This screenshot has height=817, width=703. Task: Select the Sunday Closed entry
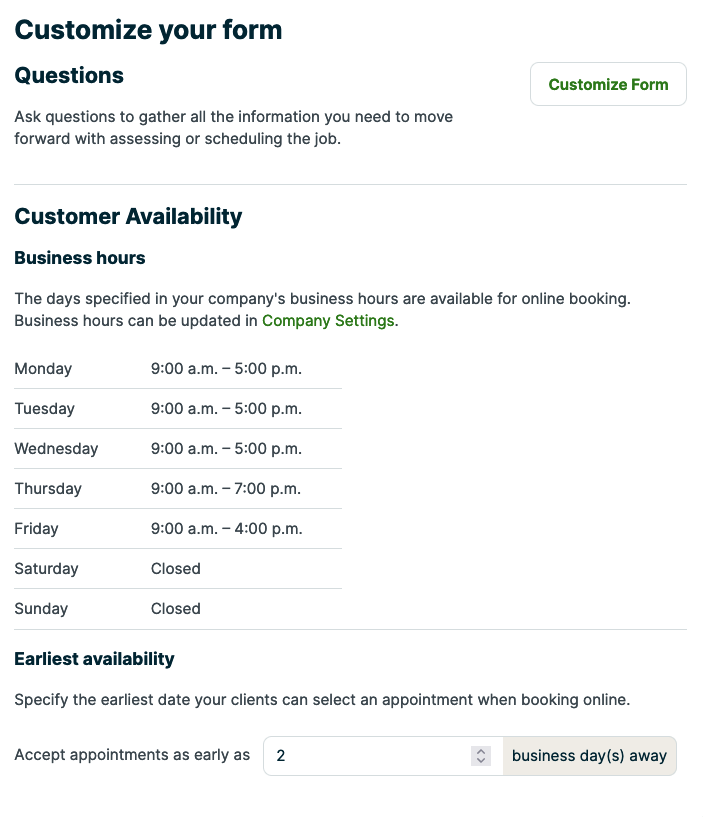pyautogui.click(x=176, y=609)
